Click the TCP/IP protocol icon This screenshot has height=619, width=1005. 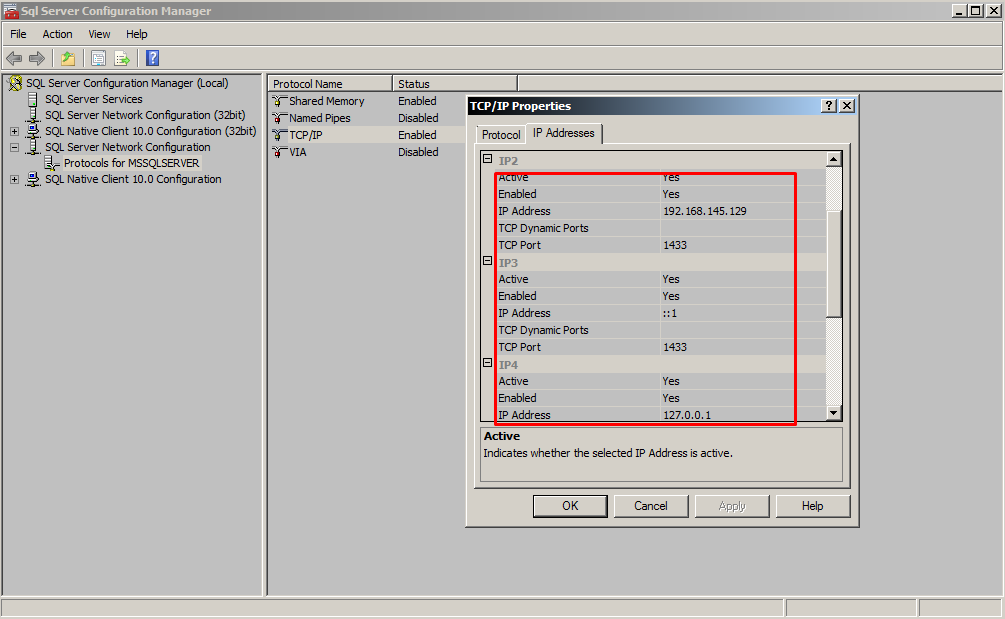(279, 135)
